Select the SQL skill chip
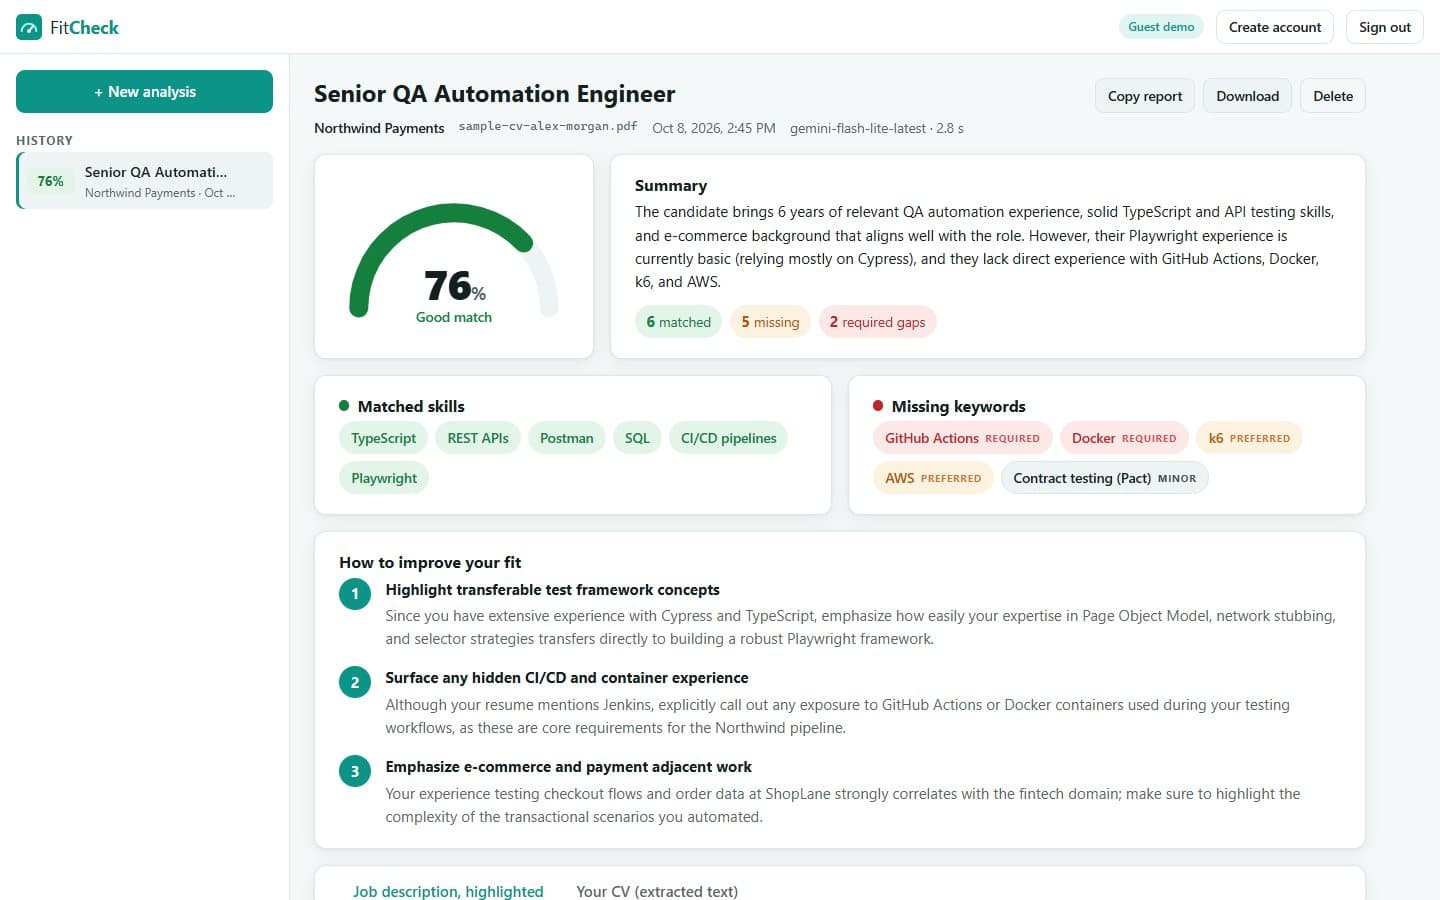Image resolution: width=1440 pixels, height=900 pixels. 637,438
